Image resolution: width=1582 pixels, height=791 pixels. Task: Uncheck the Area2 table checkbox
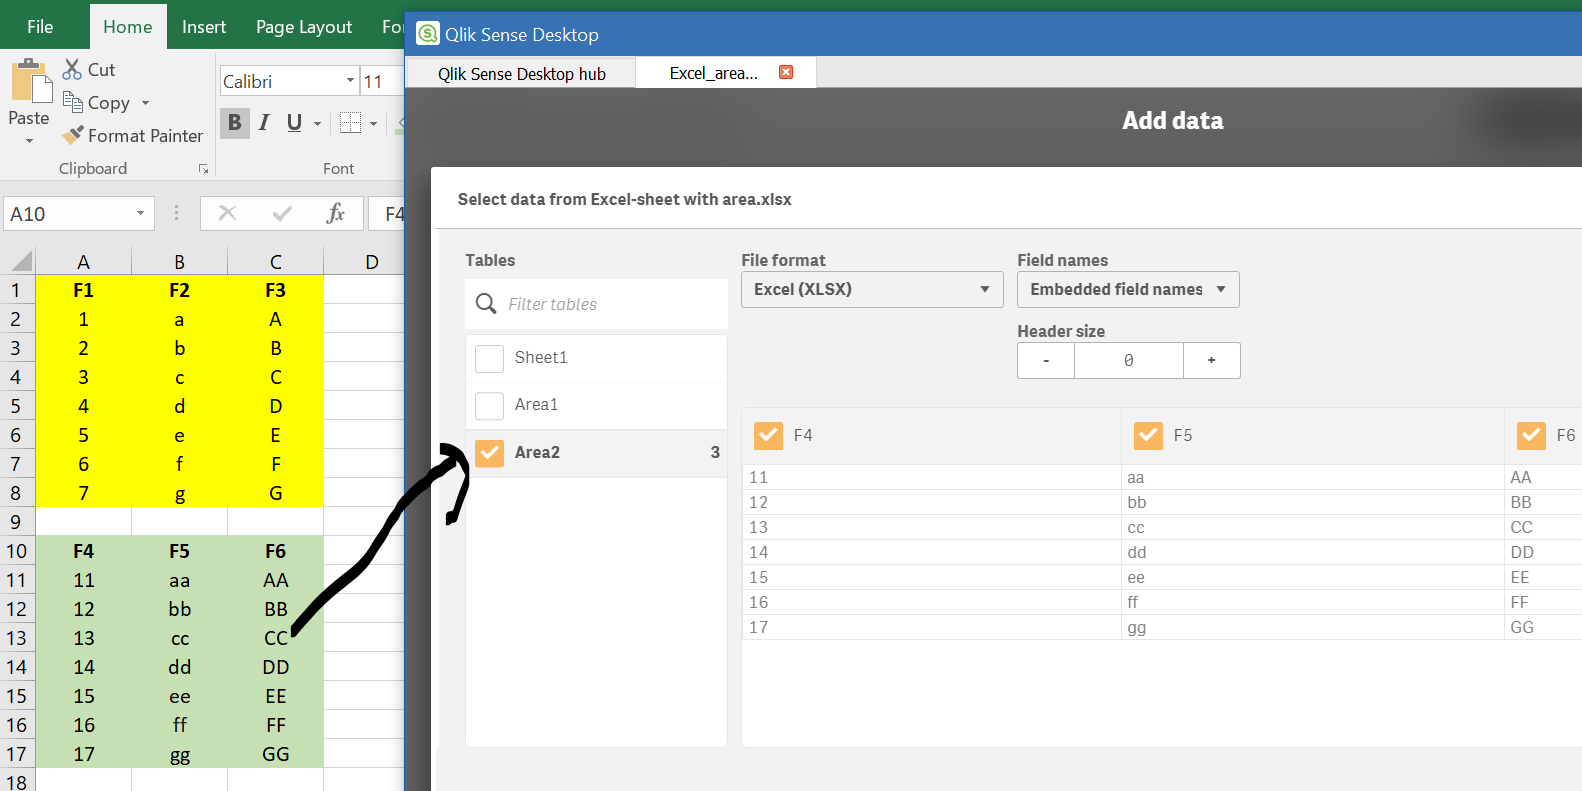pyautogui.click(x=490, y=452)
